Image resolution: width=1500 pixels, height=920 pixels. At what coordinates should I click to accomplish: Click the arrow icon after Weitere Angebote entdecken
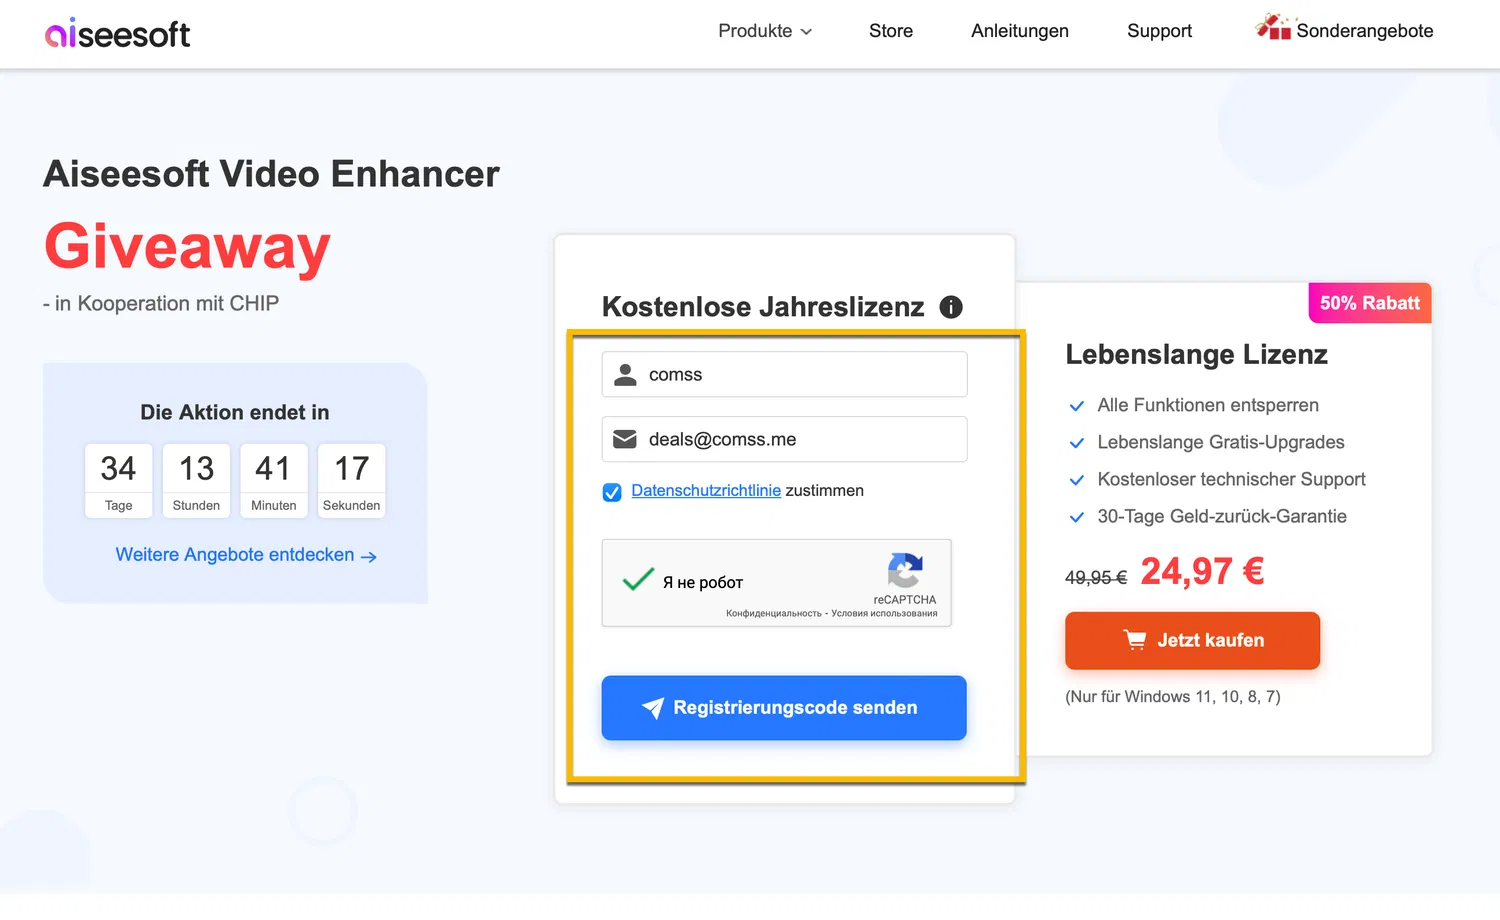(x=369, y=556)
